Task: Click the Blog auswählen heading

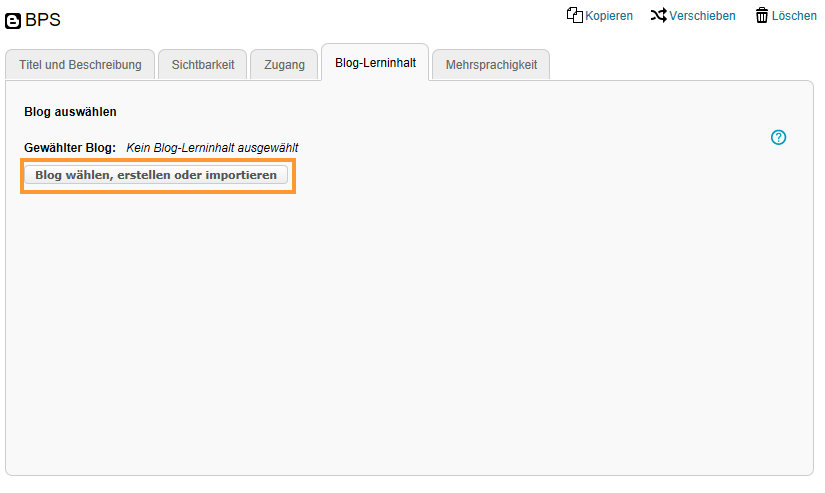Action: (71, 112)
